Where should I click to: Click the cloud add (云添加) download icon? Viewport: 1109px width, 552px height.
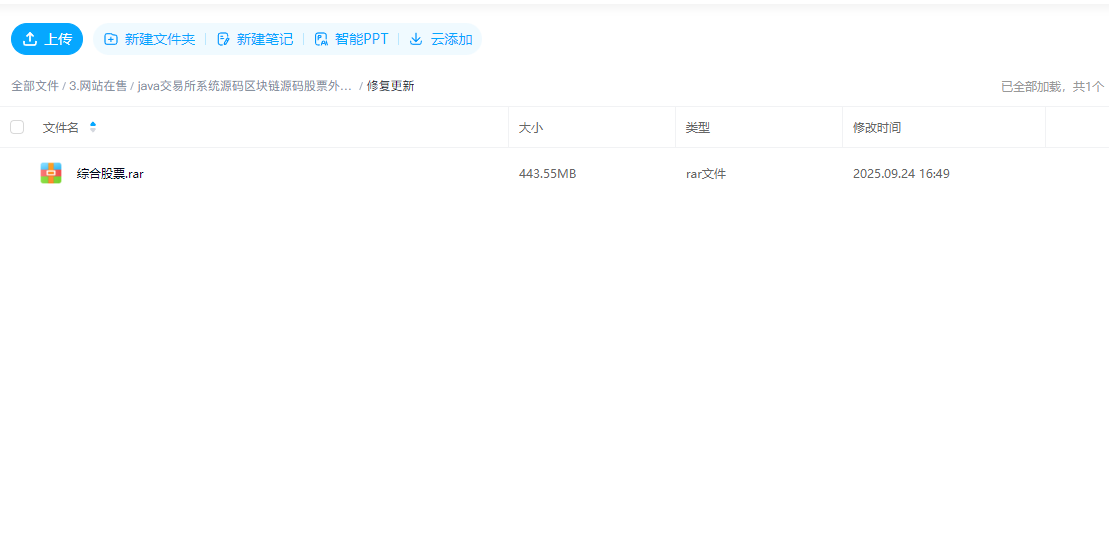click(x=416, y=39)
